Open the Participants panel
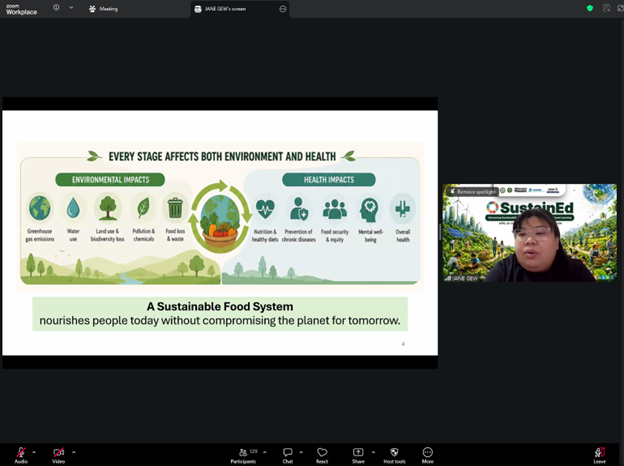Viewport: 624px width, 466px height. pyautogui.click(x=243, y=453)
